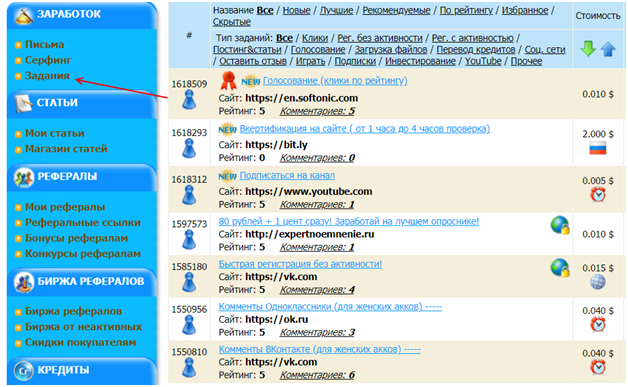Viewport: 628px width, 387px height.
Task: Click globe lock icon on expertnoemnenie.ru task
Action: pos(560,226)
